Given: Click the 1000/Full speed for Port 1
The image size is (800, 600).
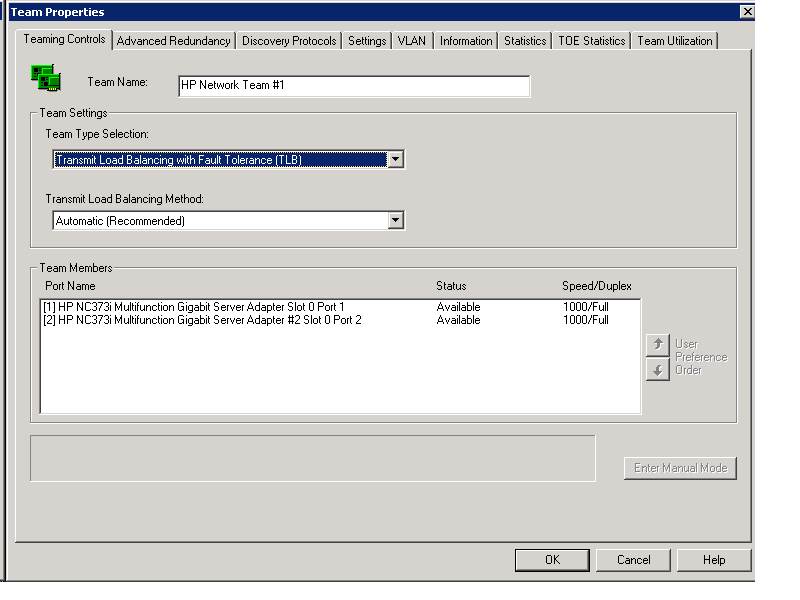Looking at the screenshot, I should coord(586,307).
